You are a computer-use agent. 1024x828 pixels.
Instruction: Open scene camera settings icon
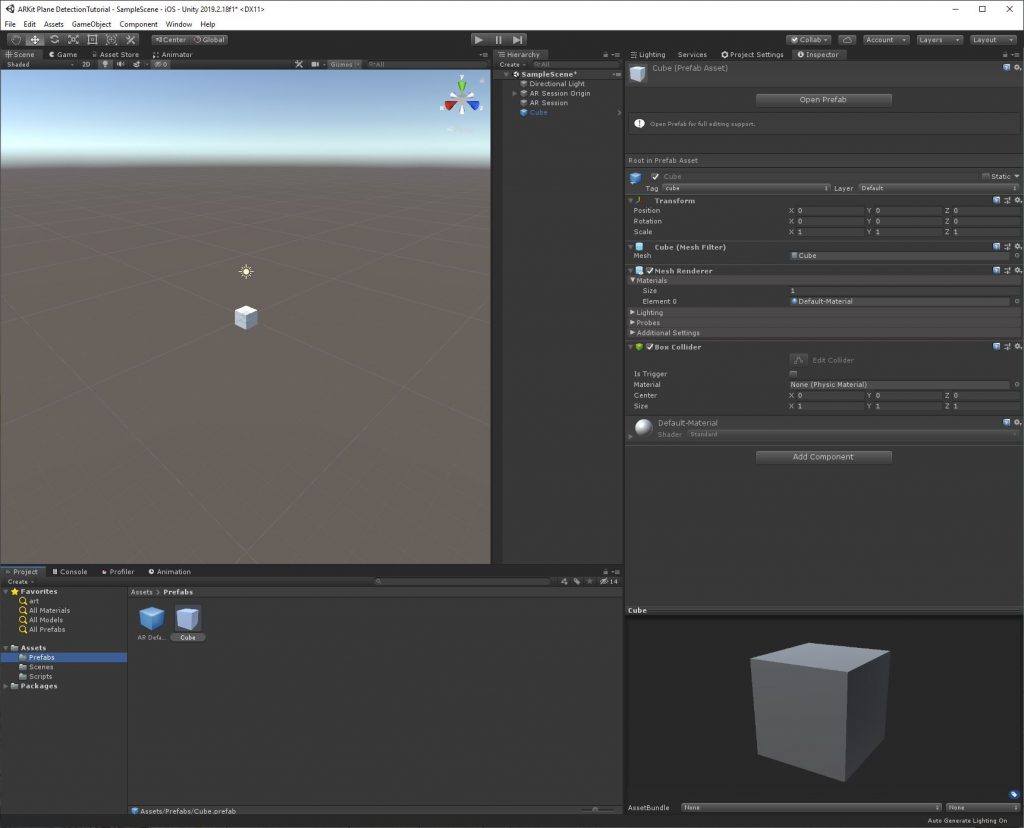[x=315, y=64]
